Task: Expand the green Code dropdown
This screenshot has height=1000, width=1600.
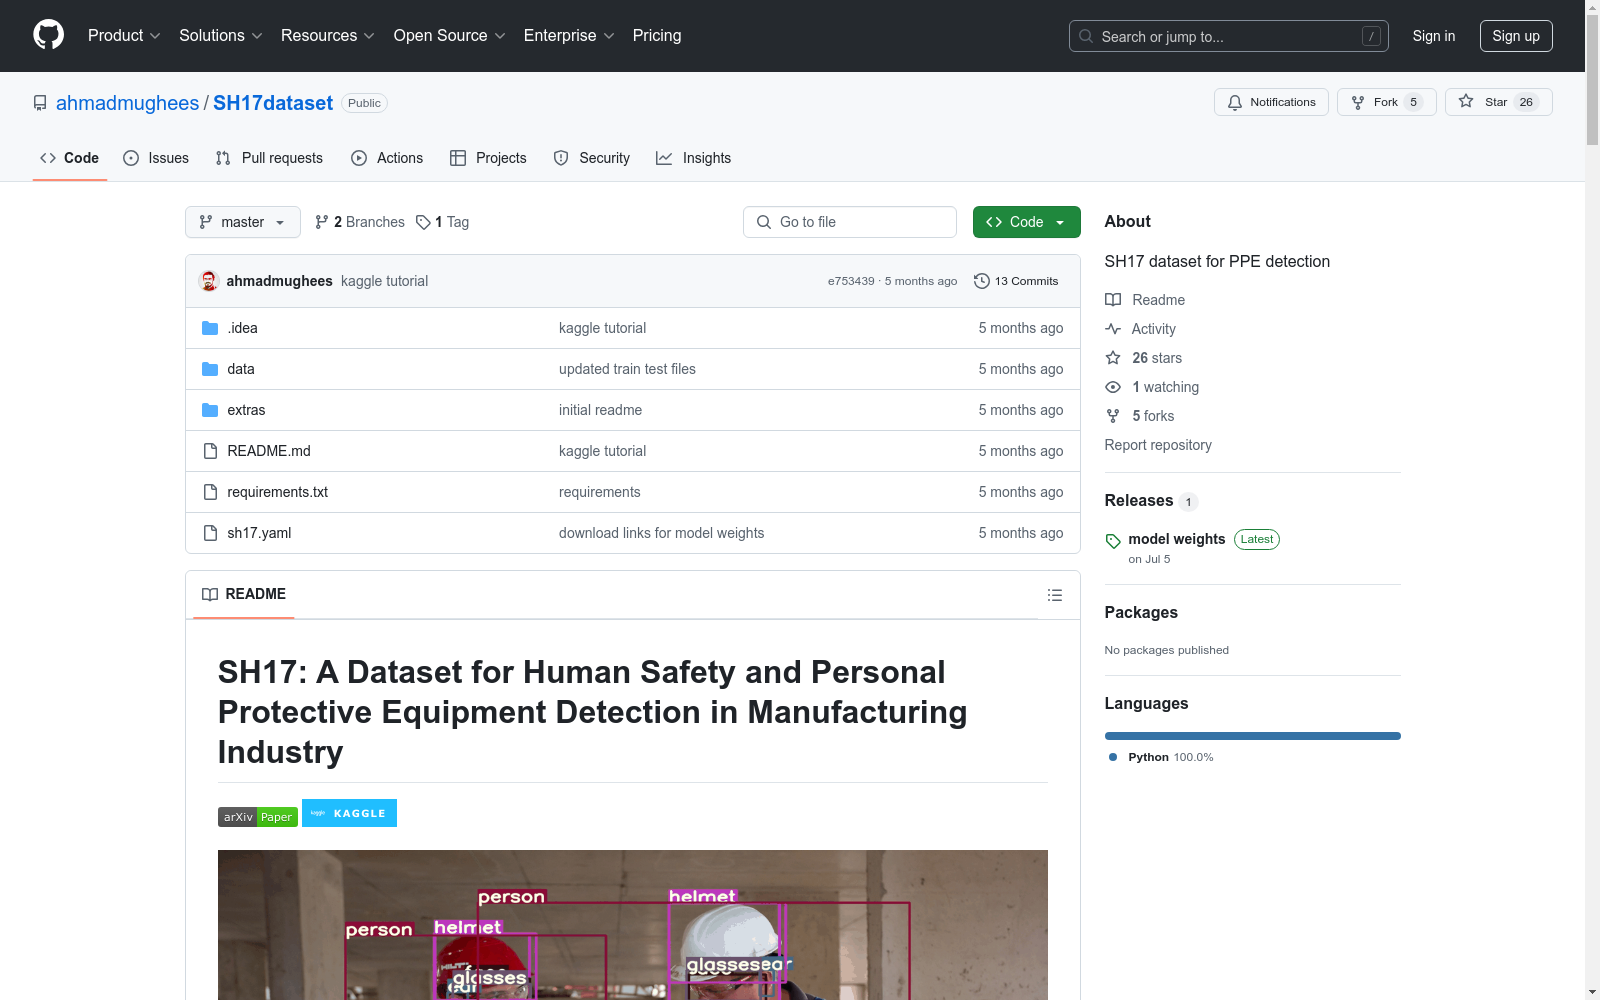Action: point(1026,222)
